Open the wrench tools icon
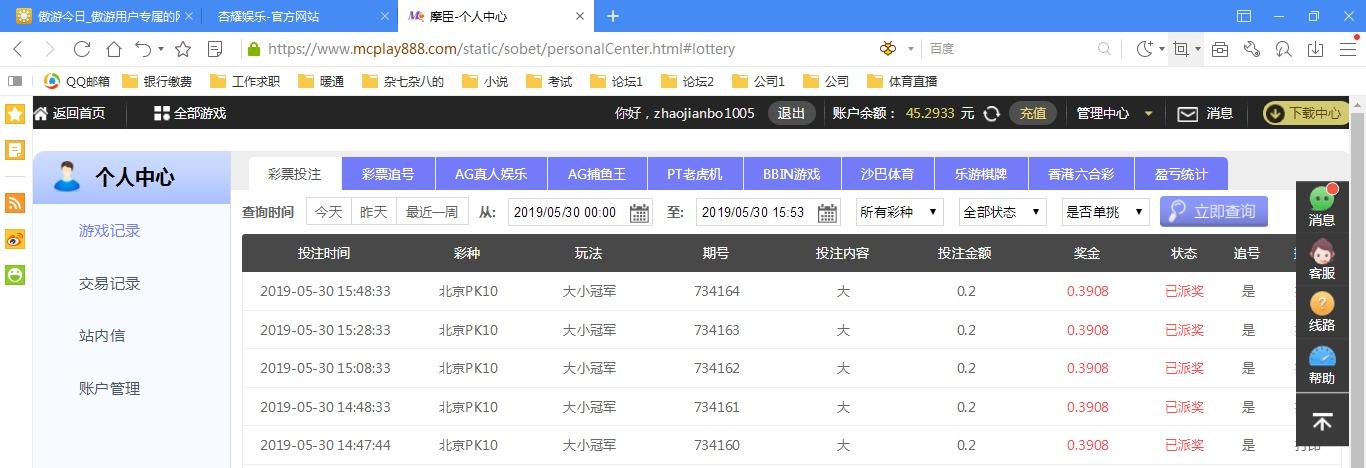This screenshot has height=468, width=1366. pos(1252,48)
